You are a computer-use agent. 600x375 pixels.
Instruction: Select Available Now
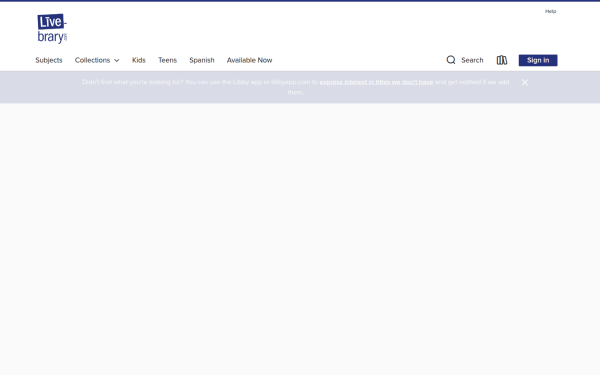pyautogui.click(x=249, y=60)
